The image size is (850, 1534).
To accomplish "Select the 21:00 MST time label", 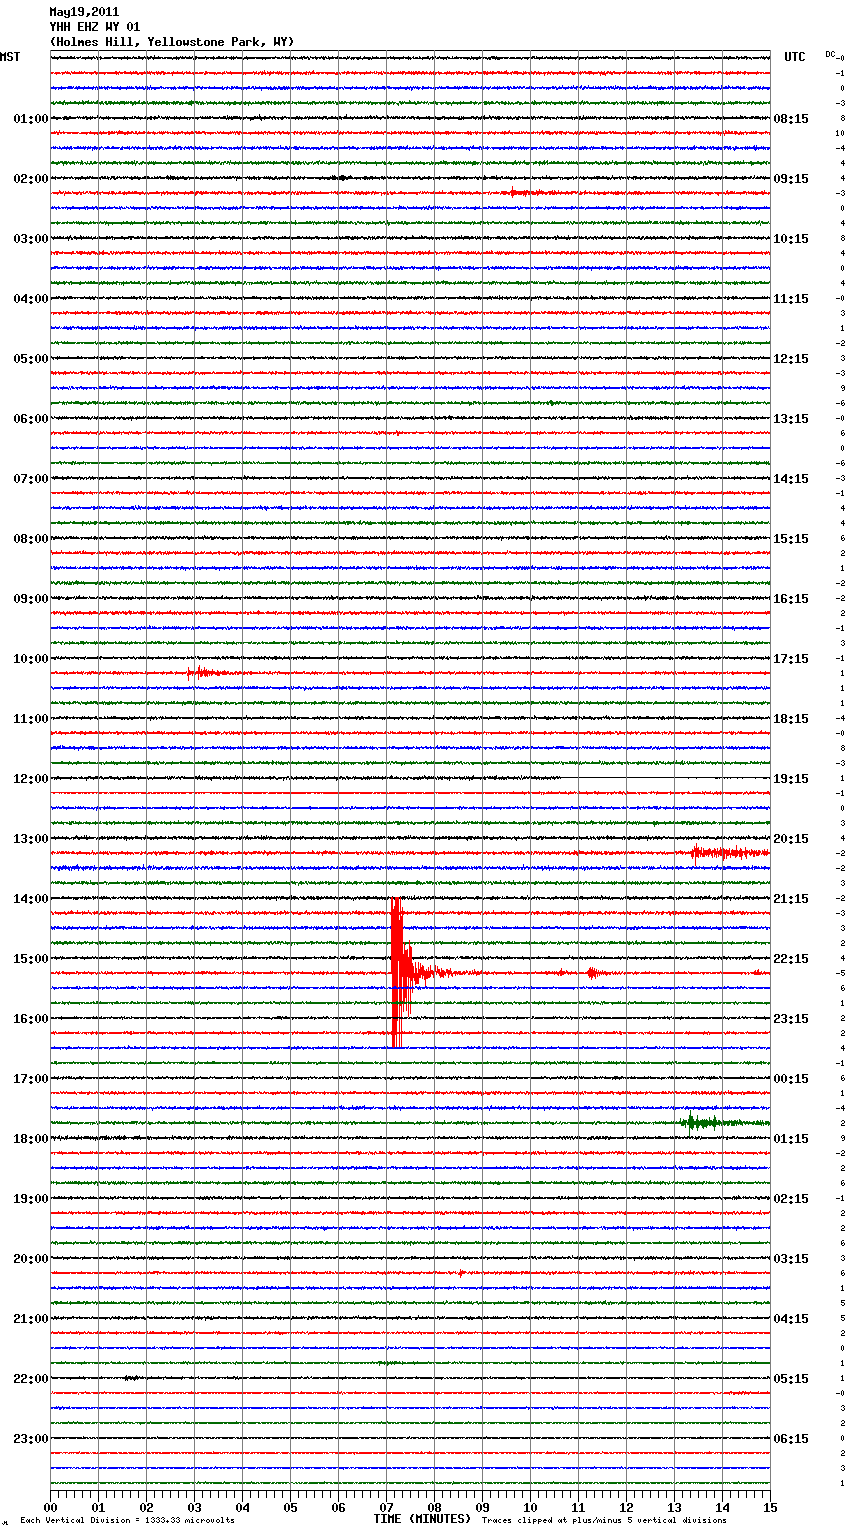I will tap(31, 1319).
